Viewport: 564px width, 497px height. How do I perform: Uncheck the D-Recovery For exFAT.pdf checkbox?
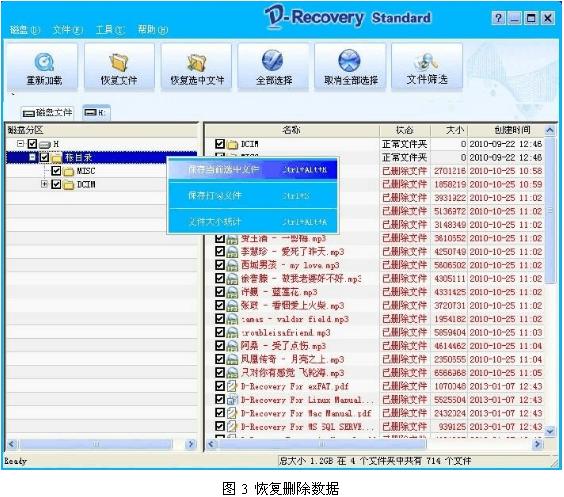point(220,386)
